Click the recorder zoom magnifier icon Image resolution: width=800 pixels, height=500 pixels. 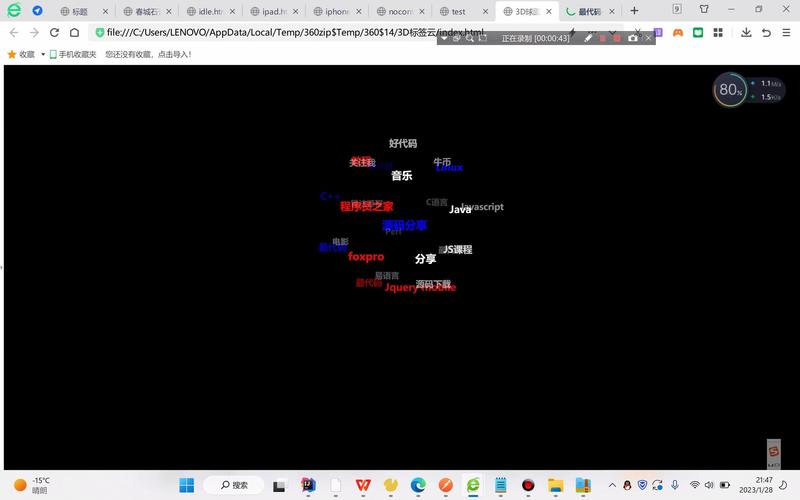pos(469,38)
